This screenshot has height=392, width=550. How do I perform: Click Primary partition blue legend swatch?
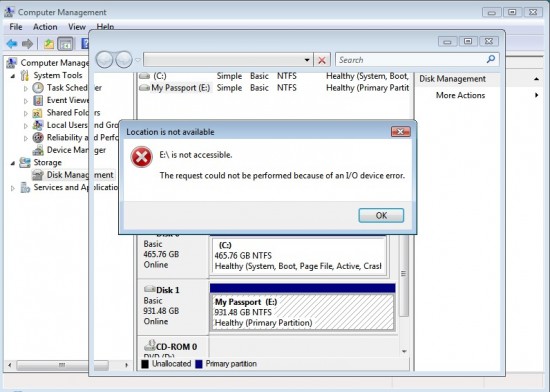[199, 364]
